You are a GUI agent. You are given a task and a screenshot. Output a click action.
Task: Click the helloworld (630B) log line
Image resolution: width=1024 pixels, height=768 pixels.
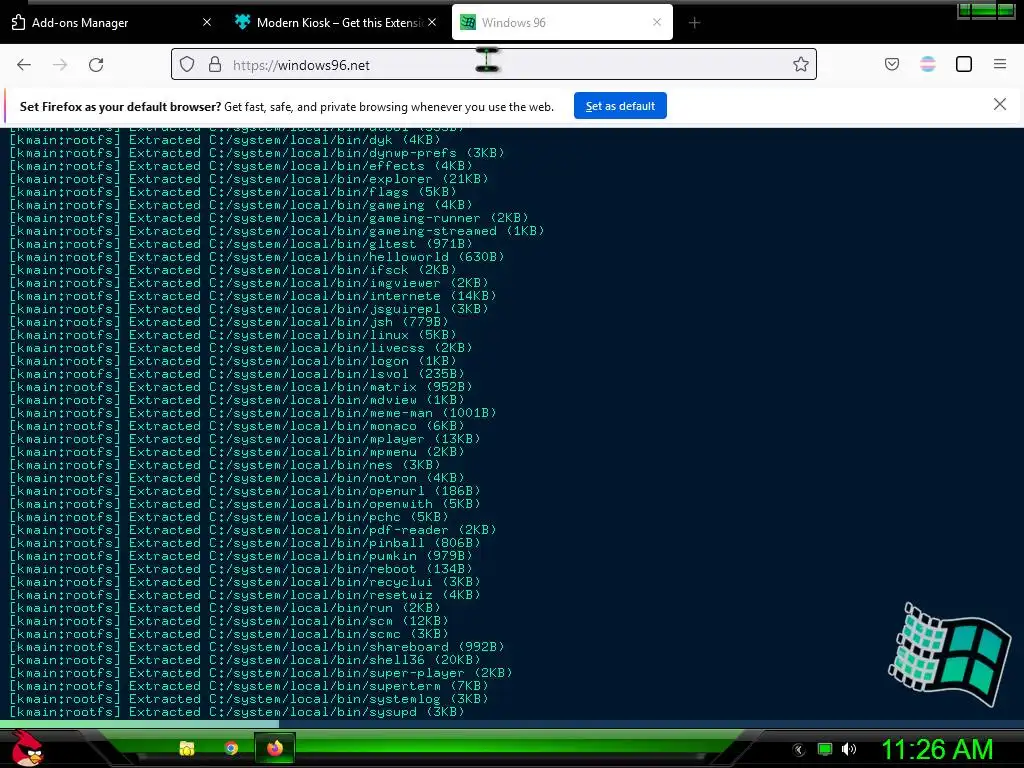pyautogui.click(x=257, y=257)
